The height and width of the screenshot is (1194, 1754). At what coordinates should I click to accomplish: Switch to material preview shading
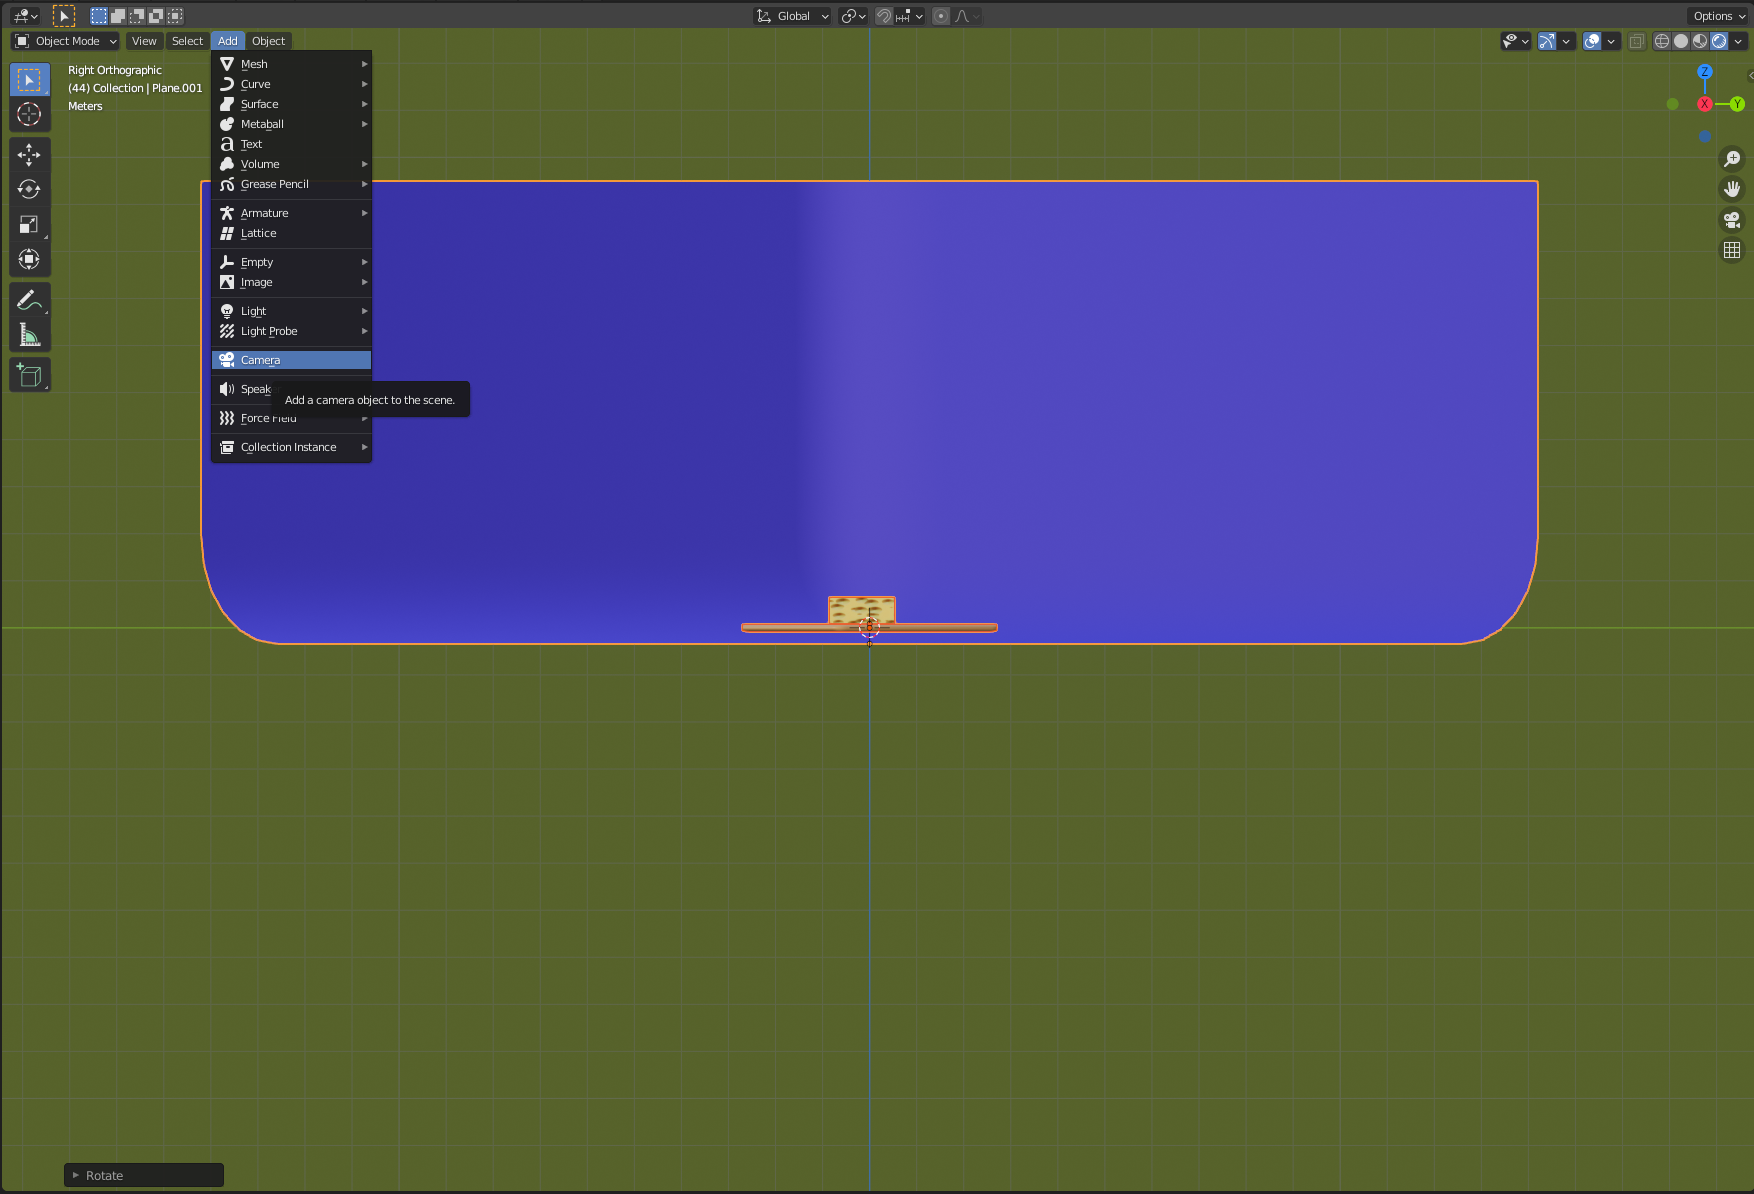point(1700,41)
